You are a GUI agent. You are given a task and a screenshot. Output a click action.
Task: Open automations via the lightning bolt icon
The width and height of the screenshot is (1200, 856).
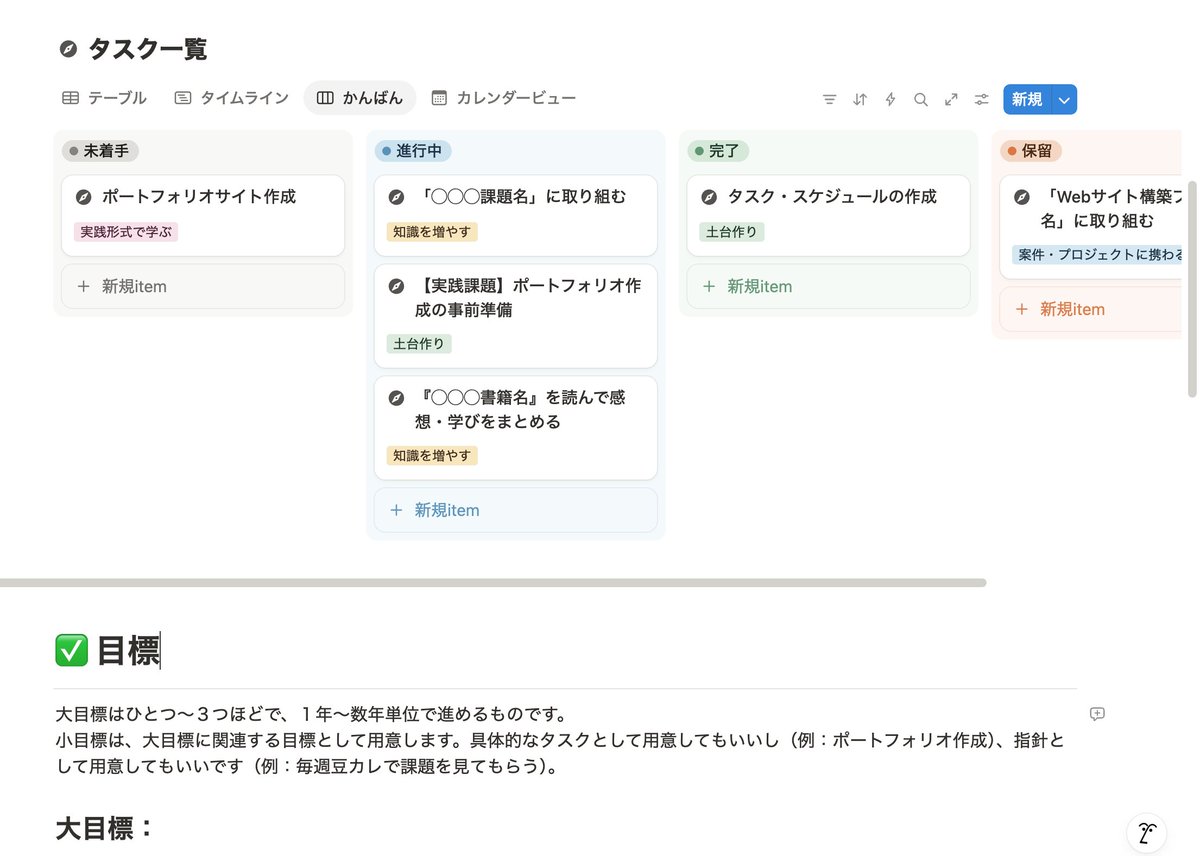[x=890, y=99]
